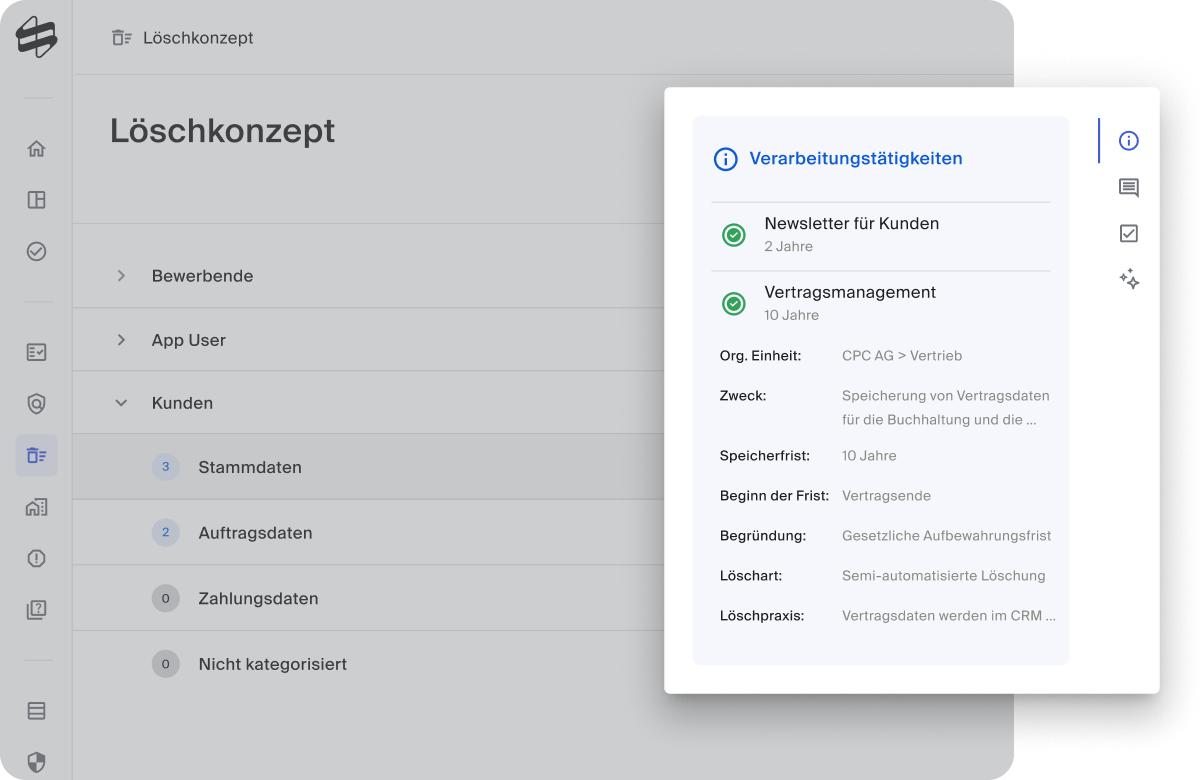Click the 'Löschart:' label

[751, 576]
